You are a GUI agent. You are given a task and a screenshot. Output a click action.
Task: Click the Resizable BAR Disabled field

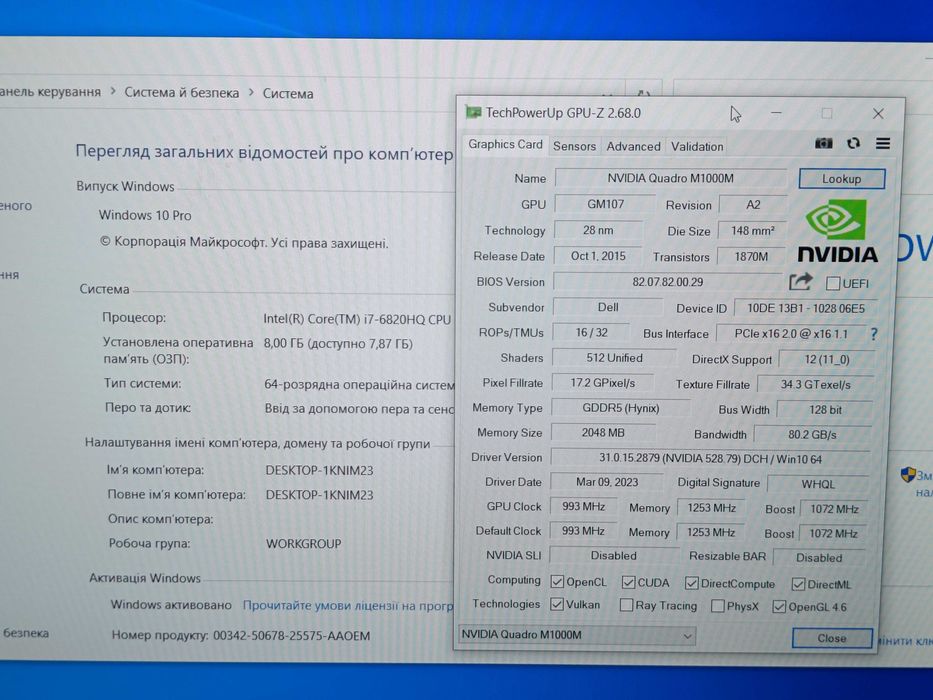coord(819,558)
